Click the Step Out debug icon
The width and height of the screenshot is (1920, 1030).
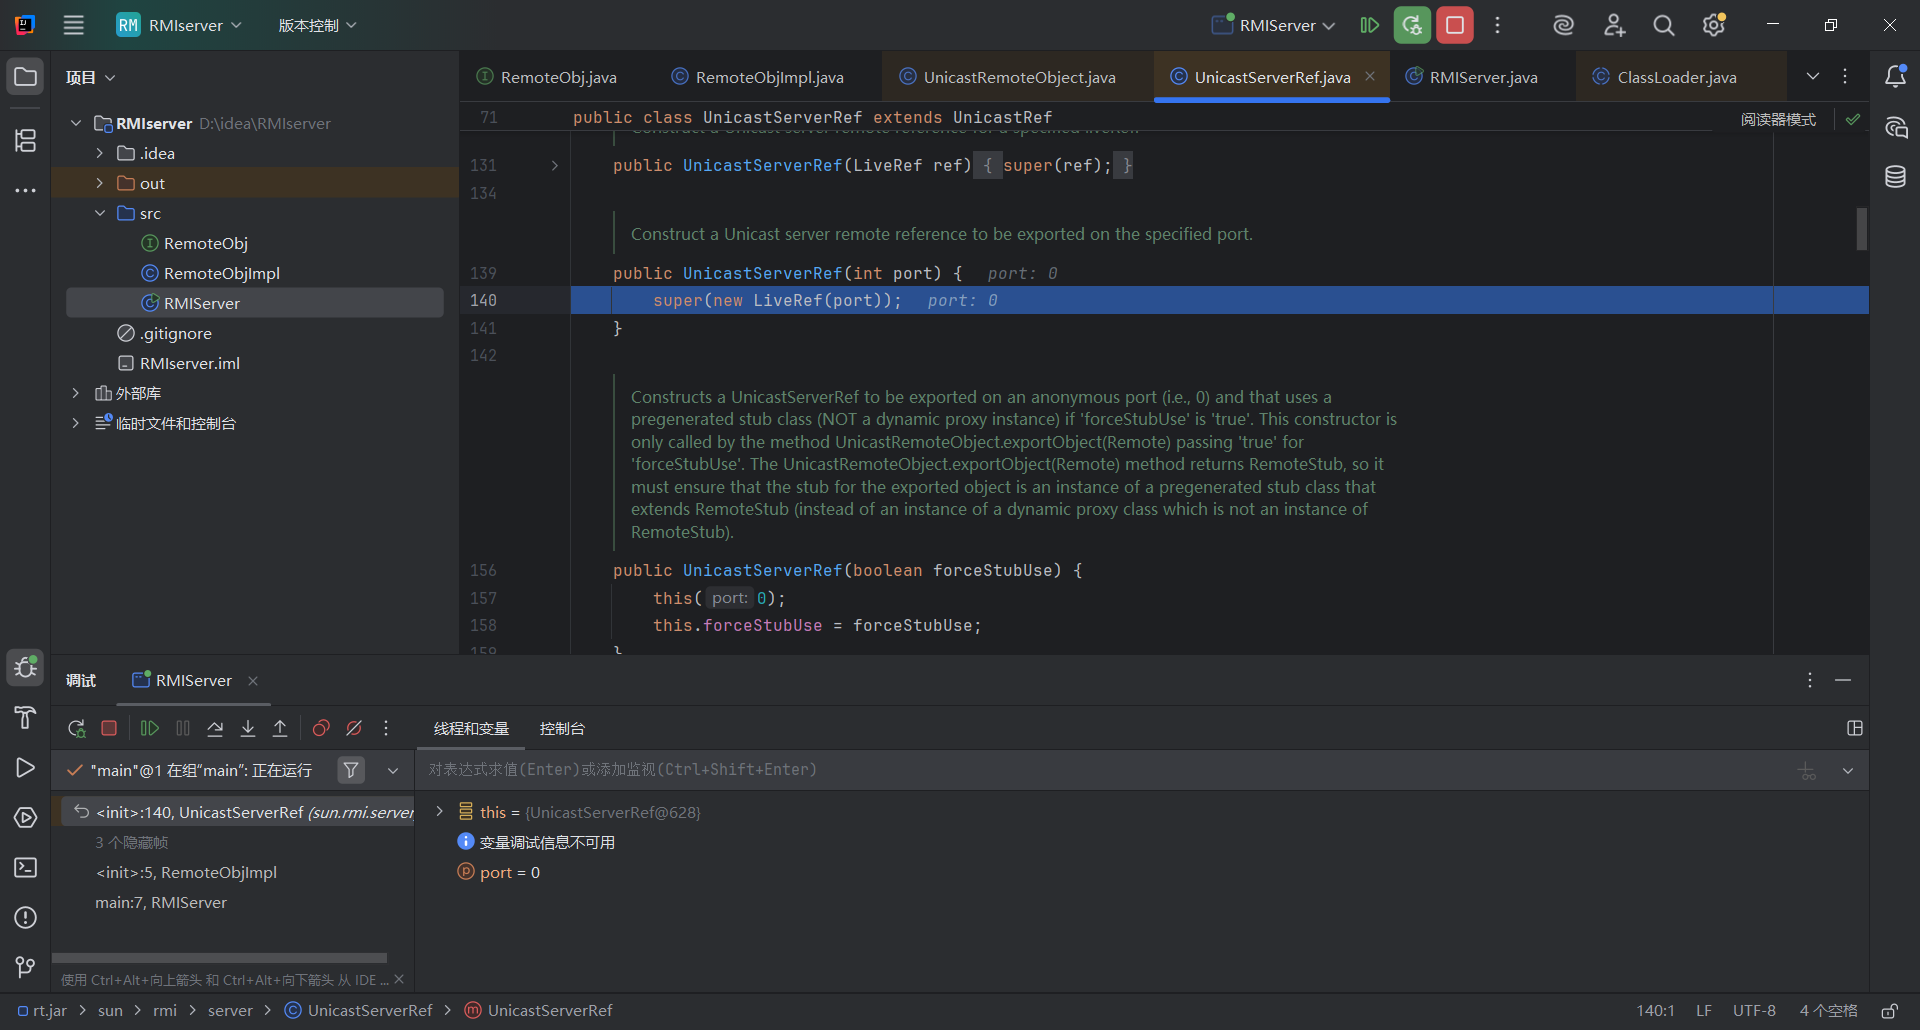coord(280,729)
